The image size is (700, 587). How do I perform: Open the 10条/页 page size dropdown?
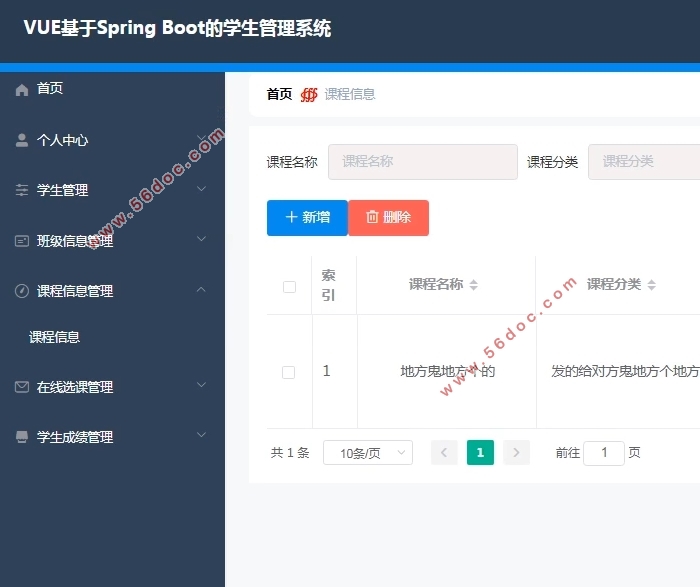[x=367, y=453]
